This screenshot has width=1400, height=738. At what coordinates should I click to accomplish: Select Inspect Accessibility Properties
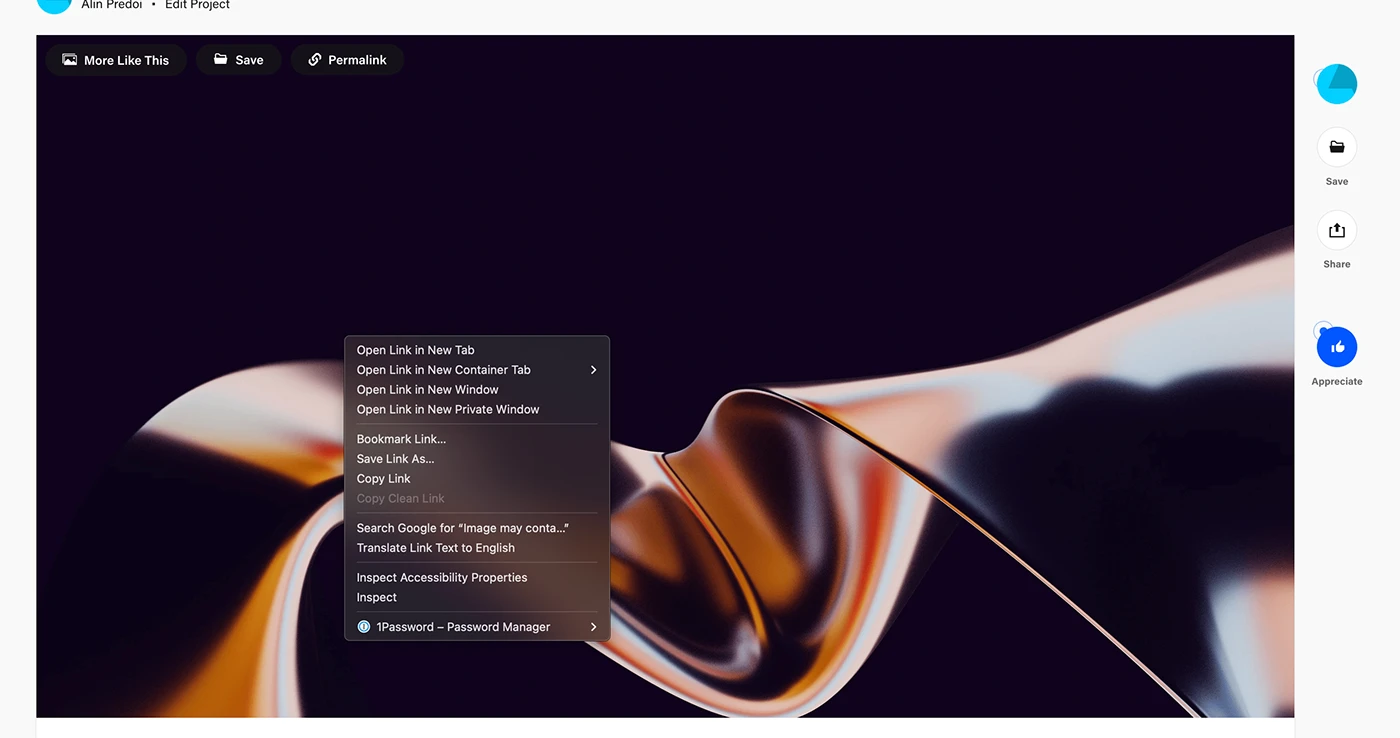(441, 578)
